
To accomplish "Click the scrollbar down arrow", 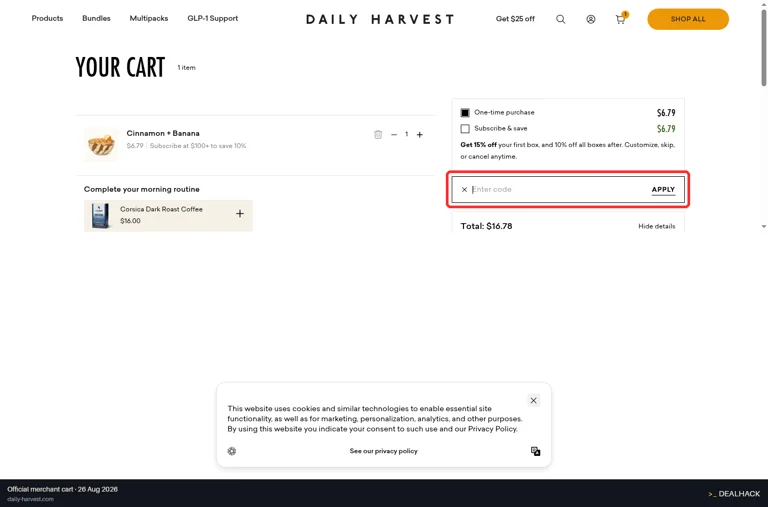I will point(764,226).
